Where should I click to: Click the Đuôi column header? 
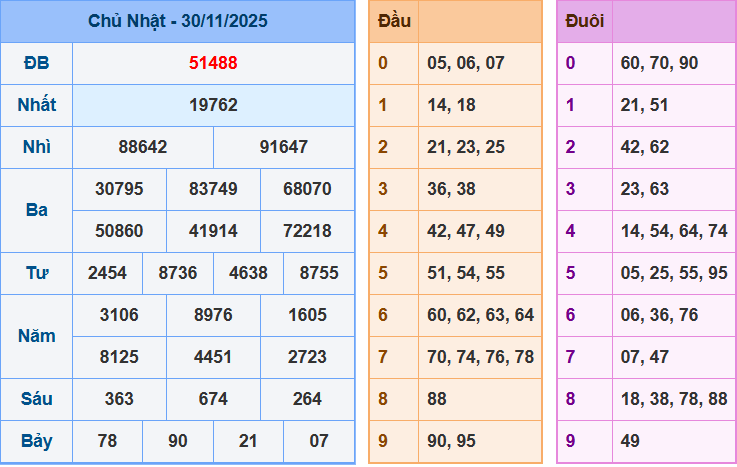coord(584,21)
